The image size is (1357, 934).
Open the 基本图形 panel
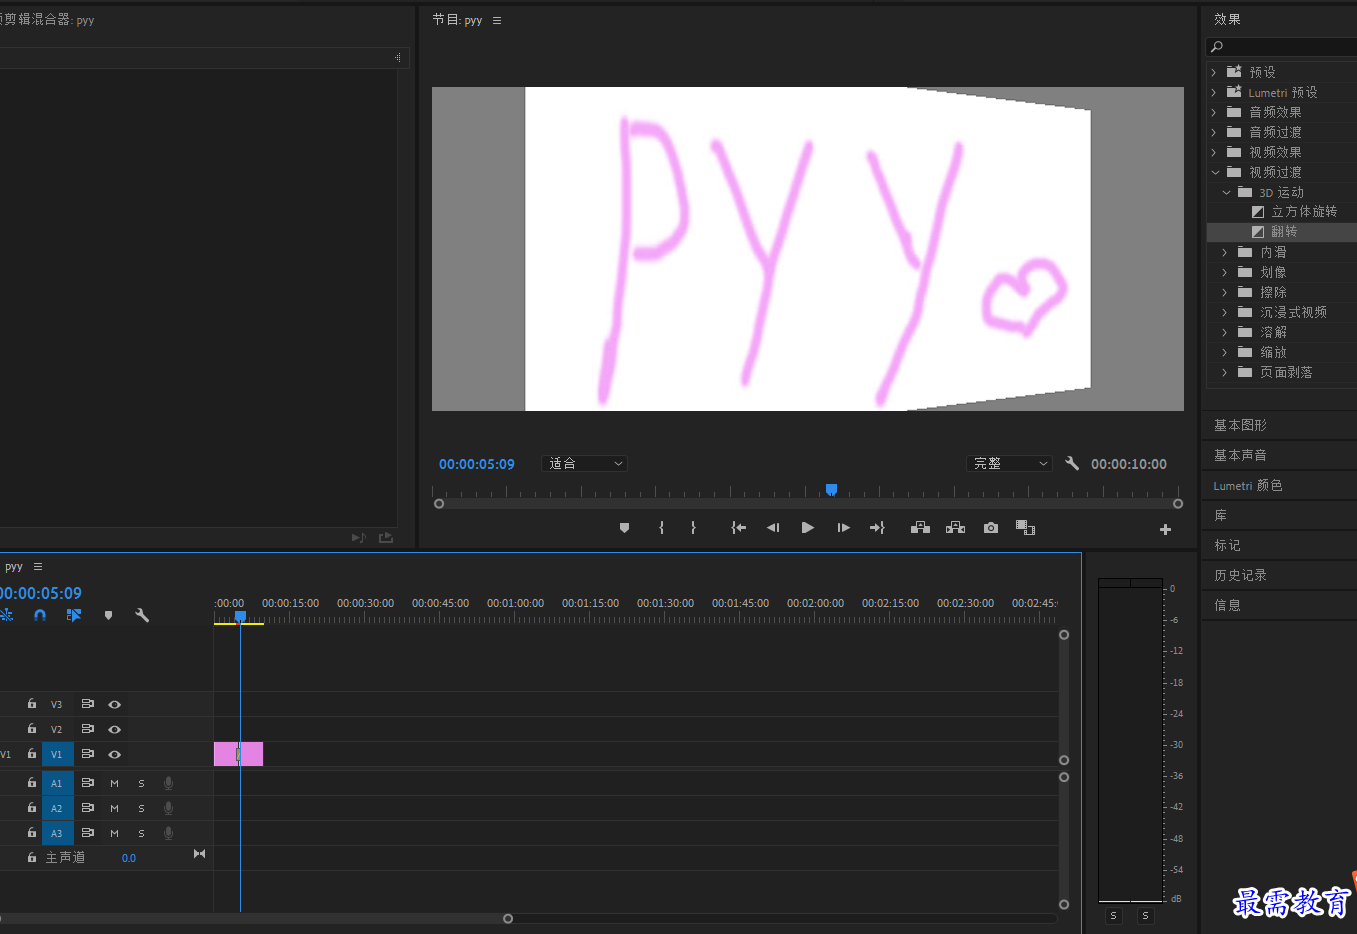click(x=1240, y=425)
